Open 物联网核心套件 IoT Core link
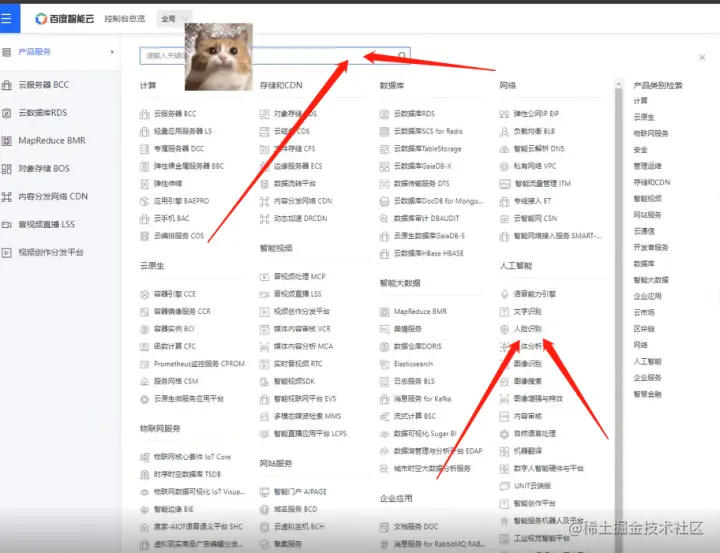This screenshot has width=720, height=553. 192,457
